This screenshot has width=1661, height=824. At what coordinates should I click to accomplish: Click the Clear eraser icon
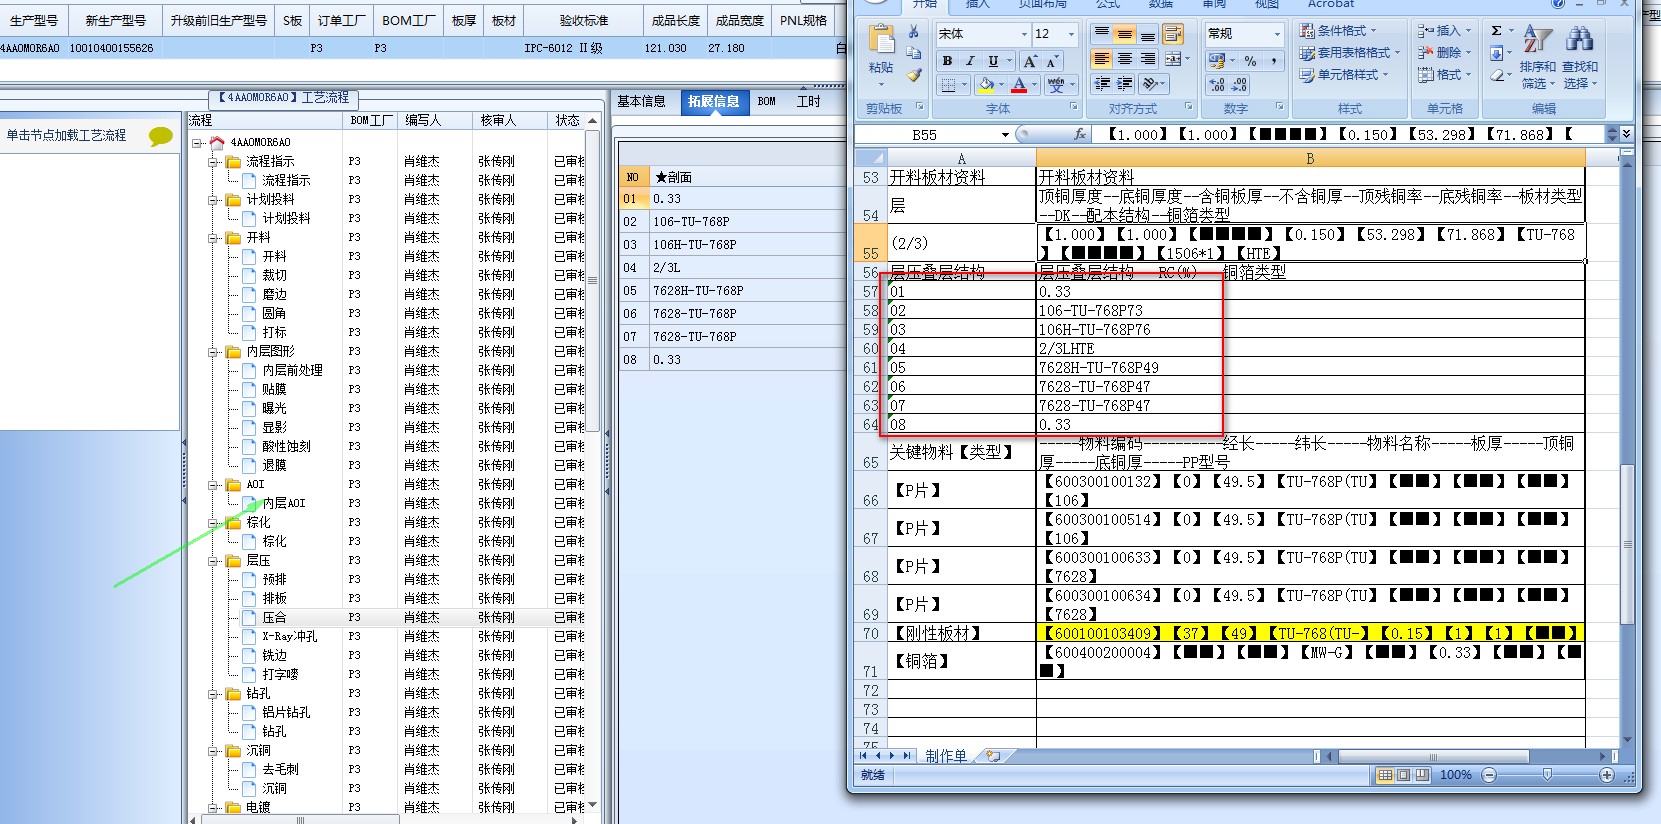click(x=1496, y=76)
